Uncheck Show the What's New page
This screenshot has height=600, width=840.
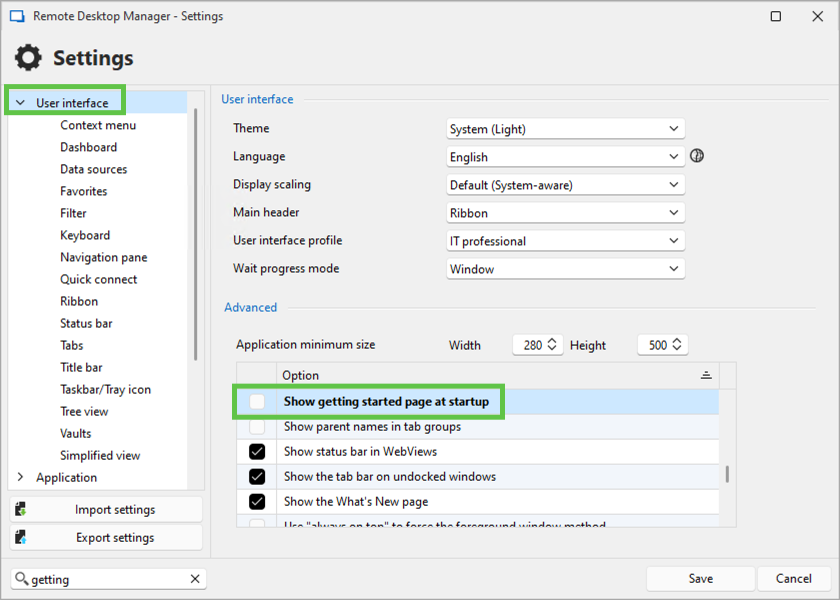[x=257, y=501]
